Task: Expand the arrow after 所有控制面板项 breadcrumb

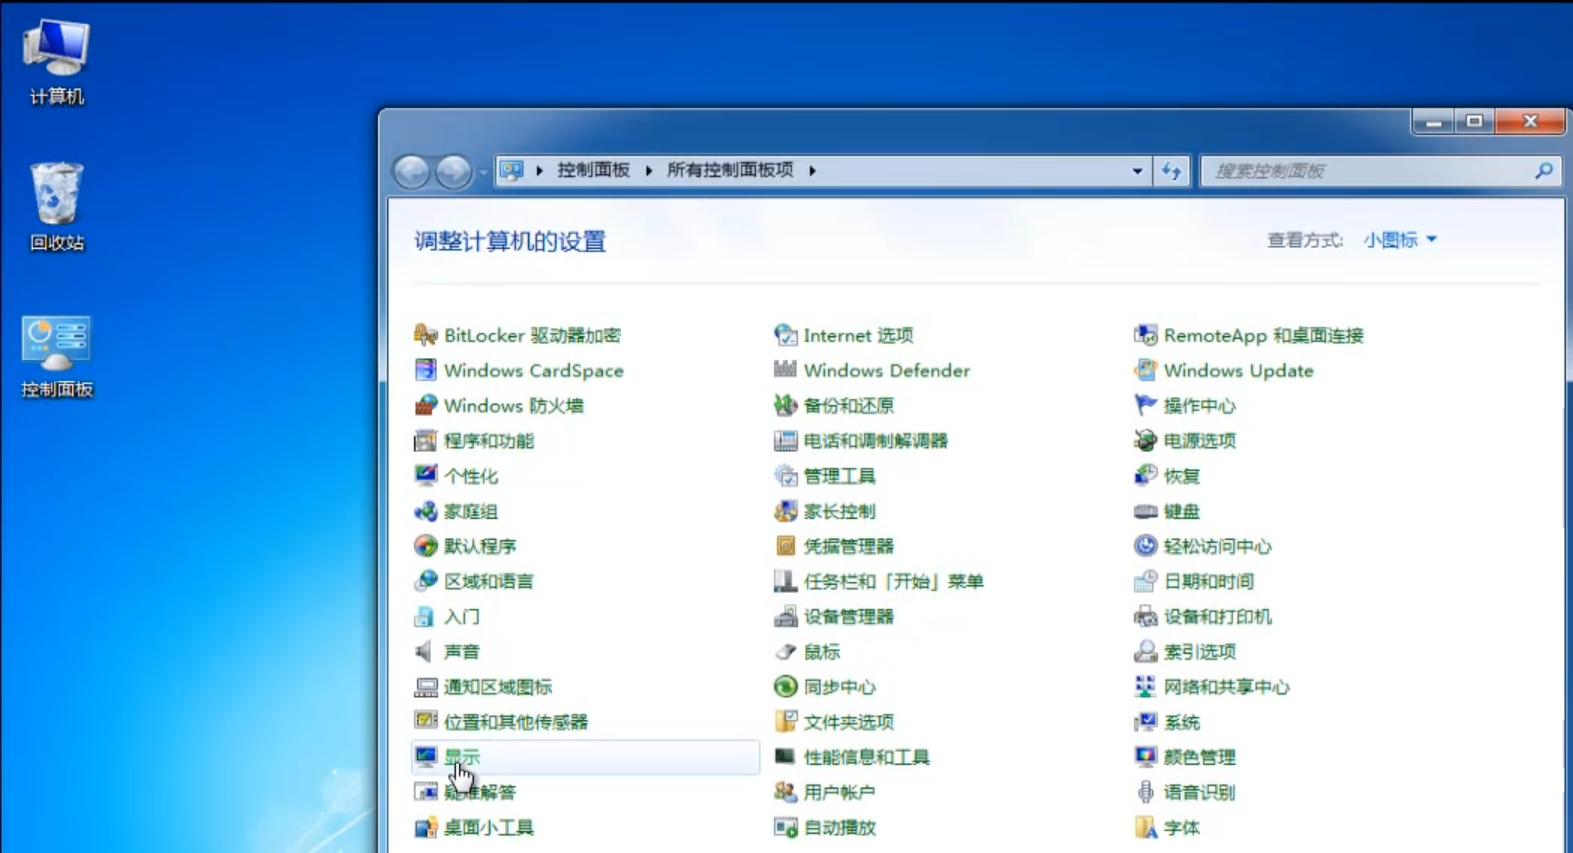Action: (x=812, y=171)
